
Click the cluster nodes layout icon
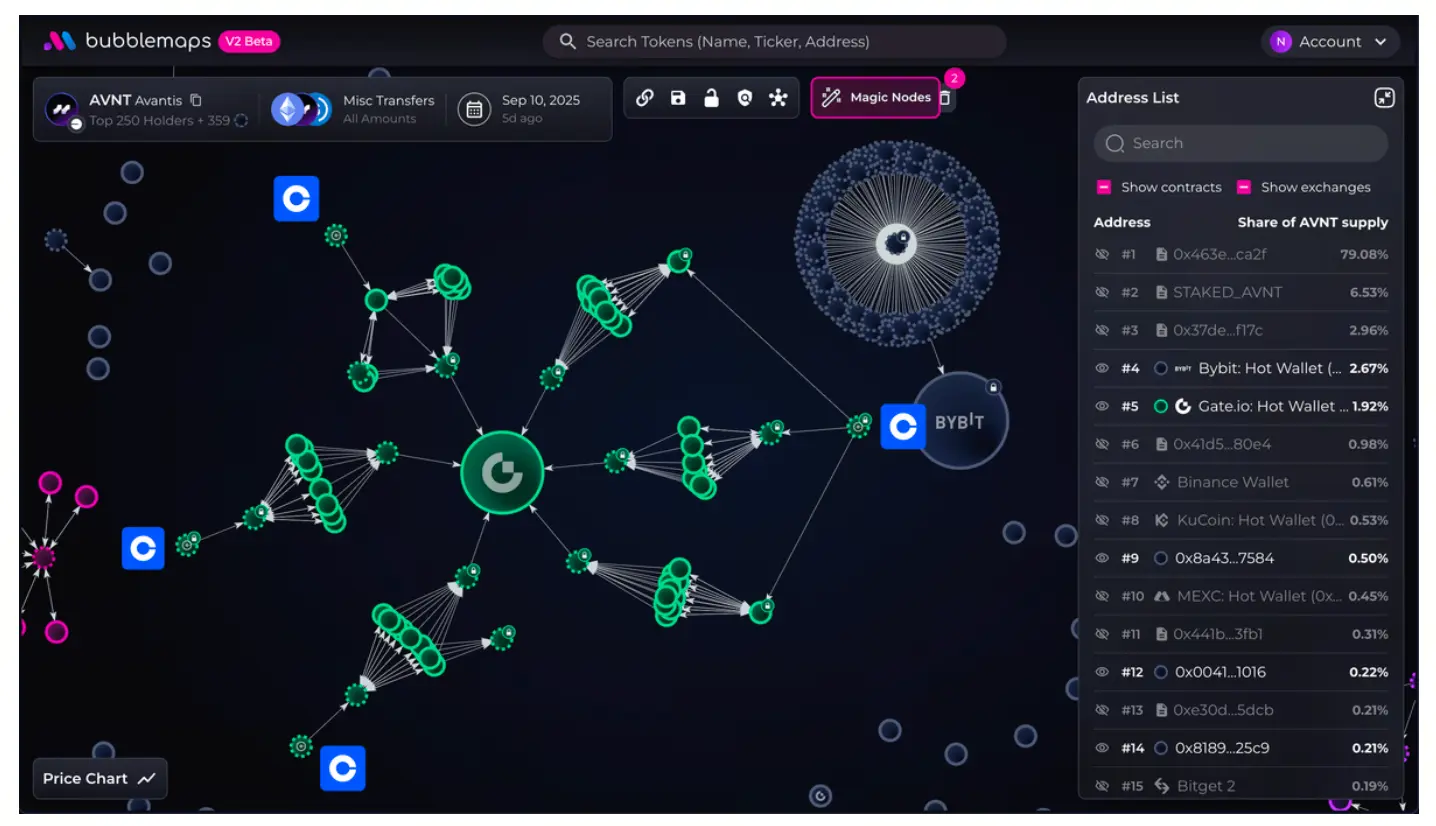778,97
